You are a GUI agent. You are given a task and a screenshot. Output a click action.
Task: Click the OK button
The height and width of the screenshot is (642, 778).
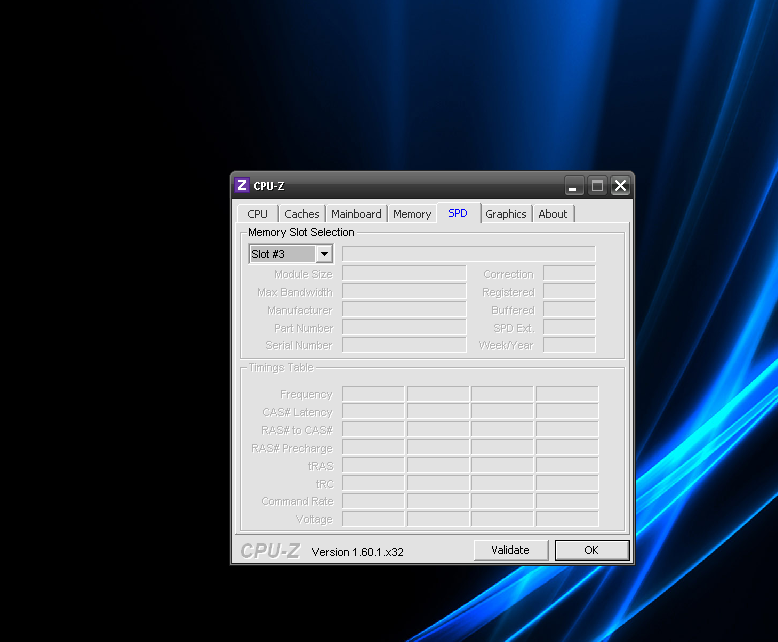[591, 550]
